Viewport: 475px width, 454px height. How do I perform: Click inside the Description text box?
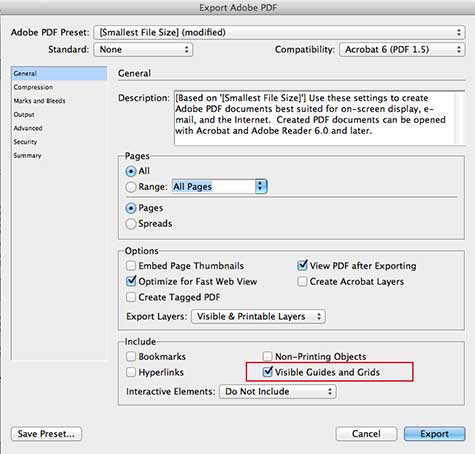(314, 118)
